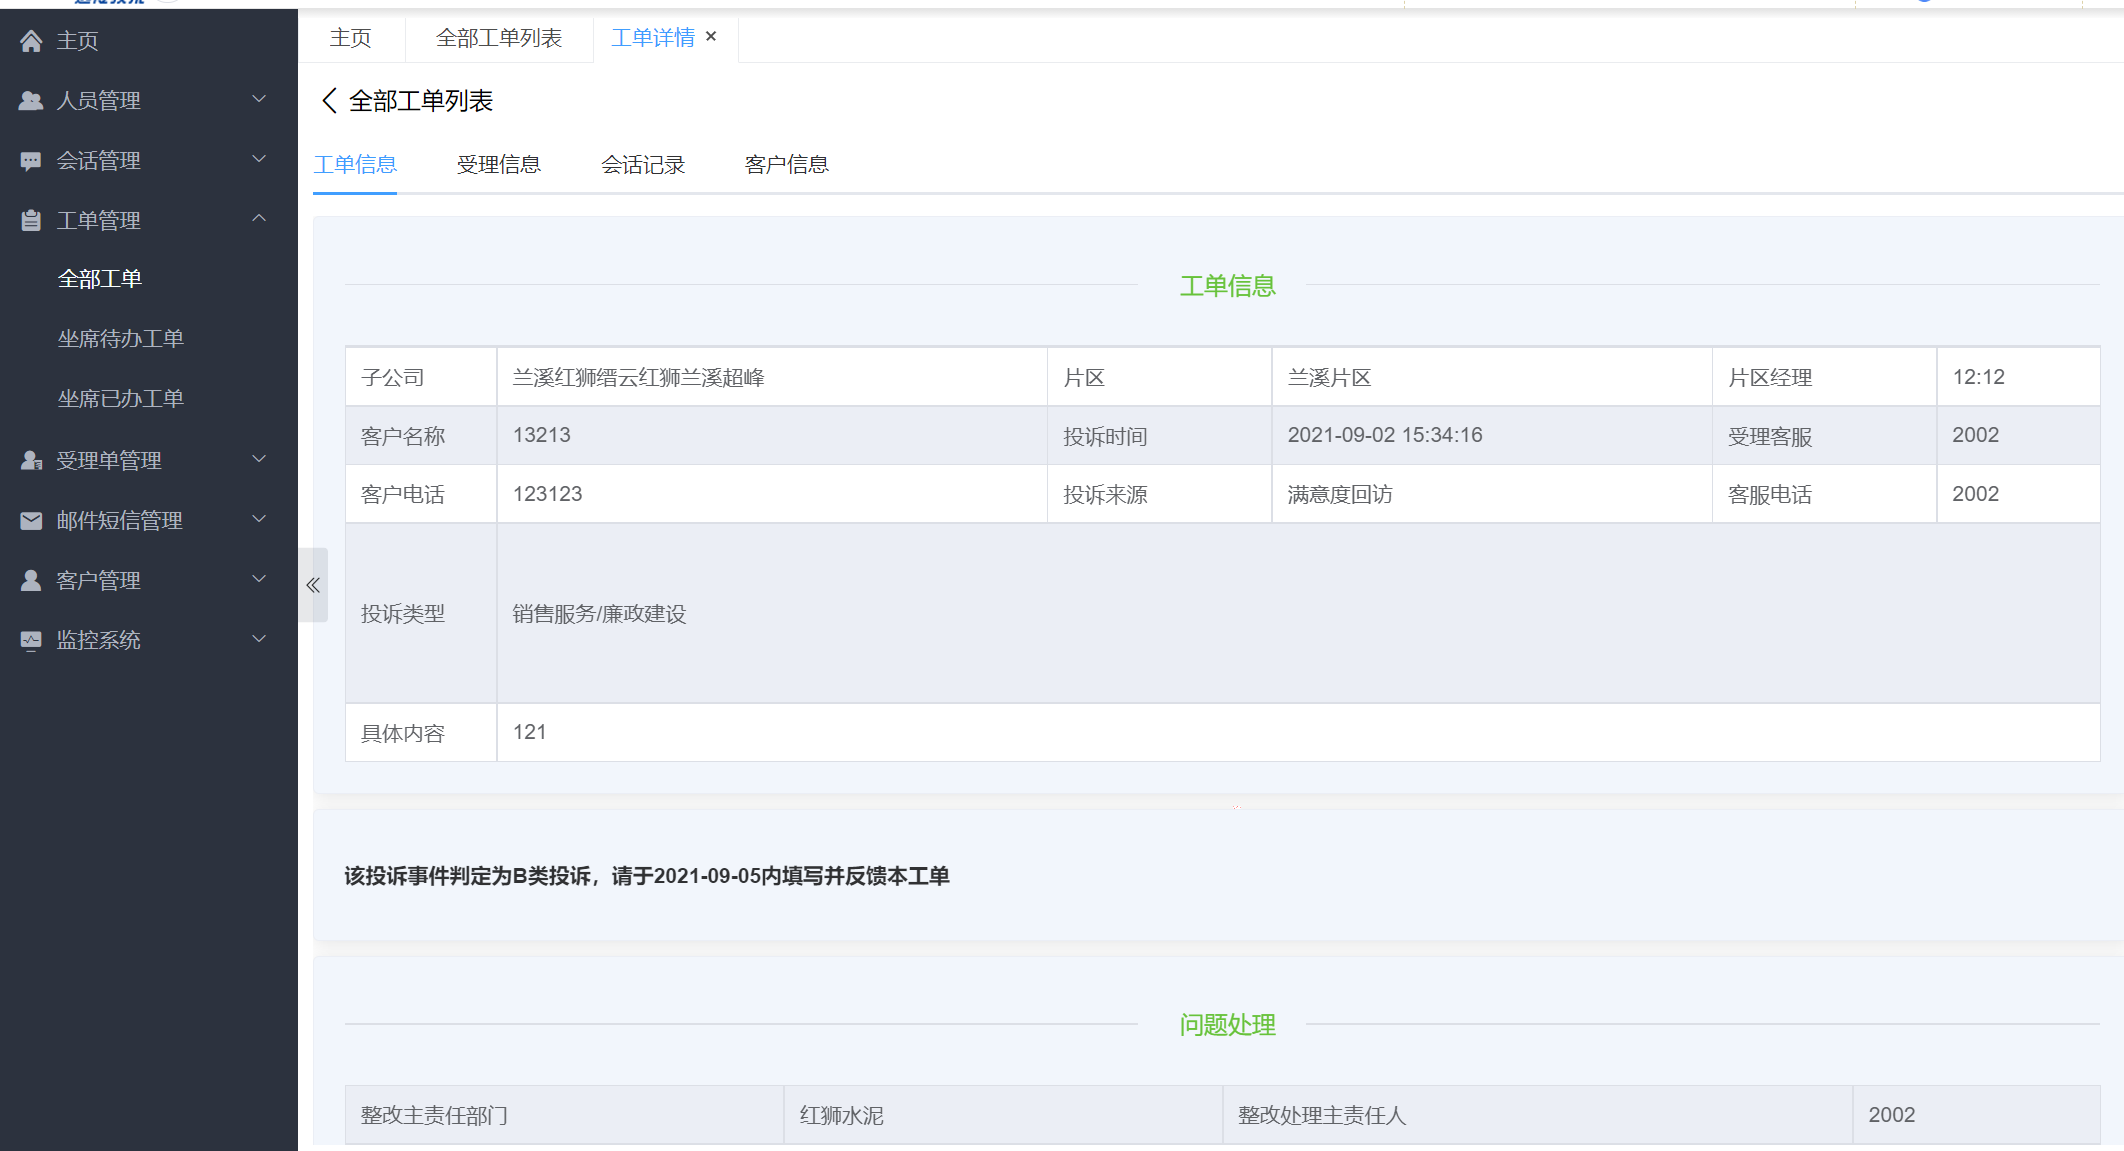The image size is (2124, 1151).
Task: Select the 客户信息 tab
Action: (786, 165)
